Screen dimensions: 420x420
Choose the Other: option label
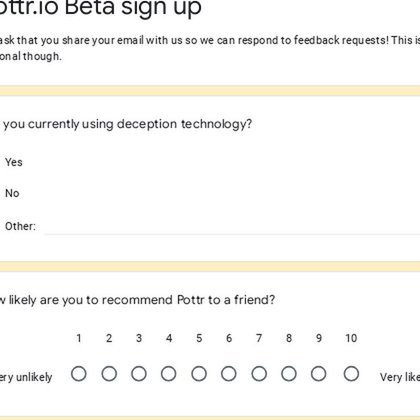coord(20,226)
